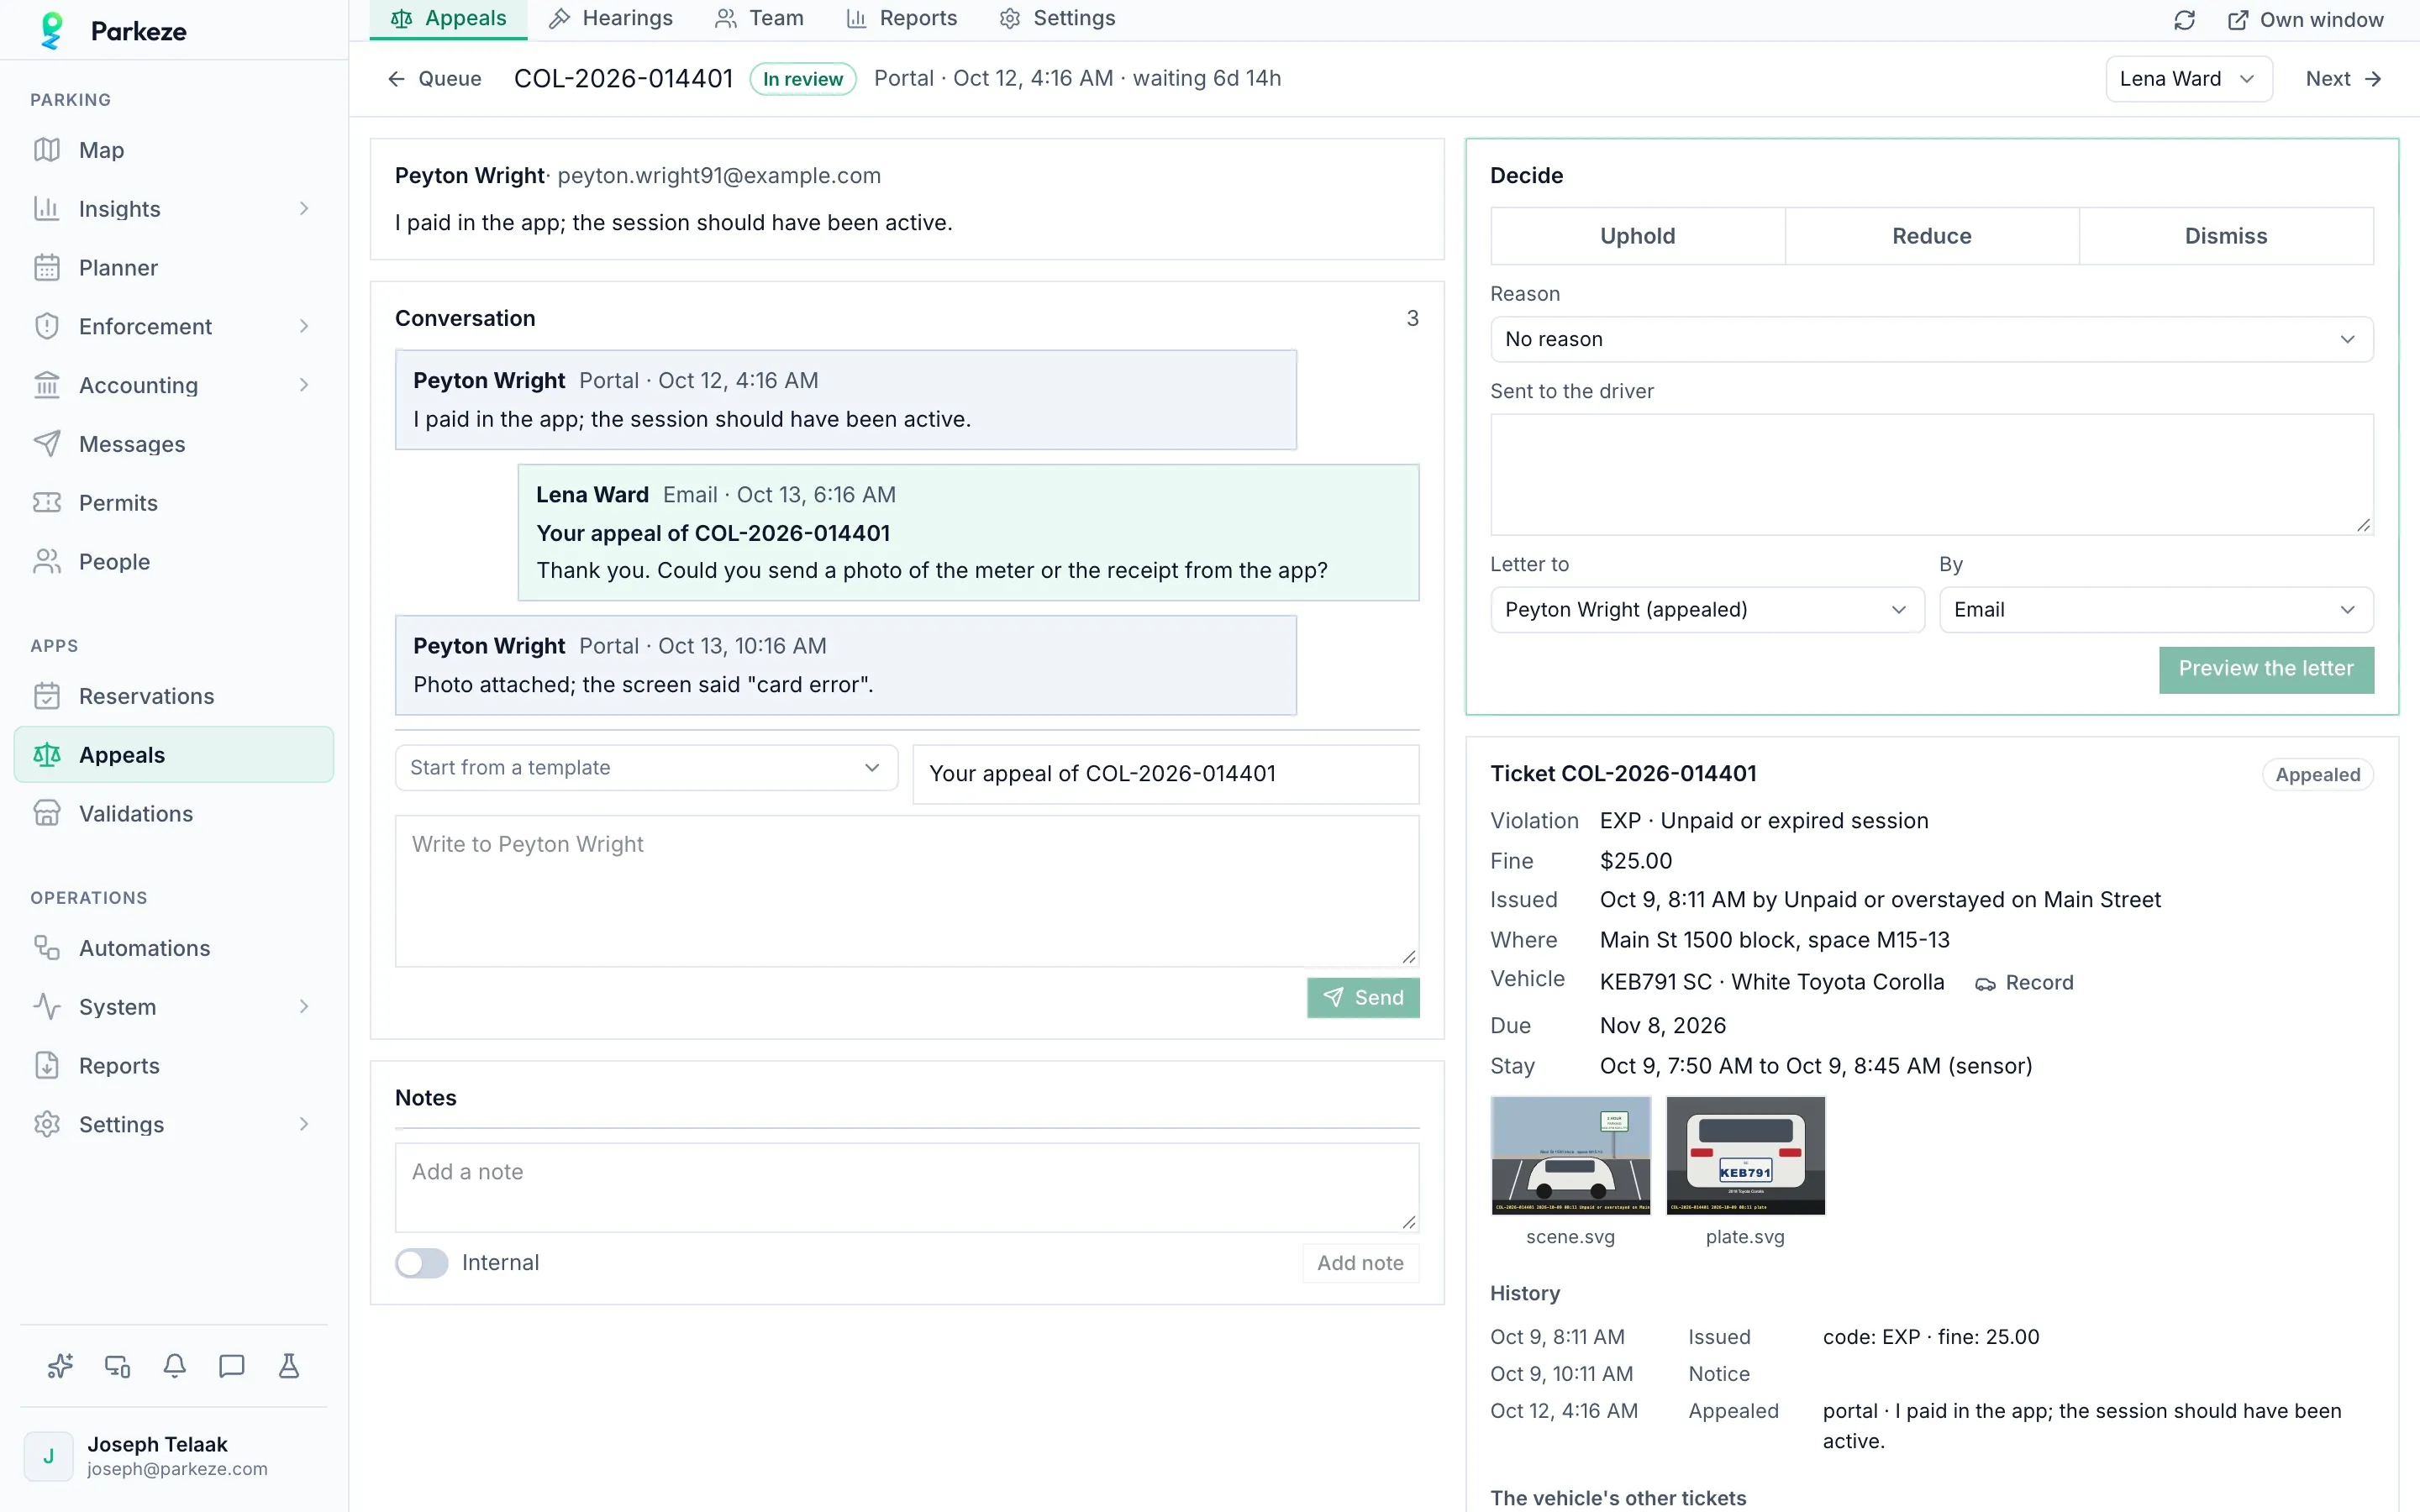The width and height of the screenshot is (2420, 1512).
Task: Open the Settings top tab
Action: tap(1058, 19)
